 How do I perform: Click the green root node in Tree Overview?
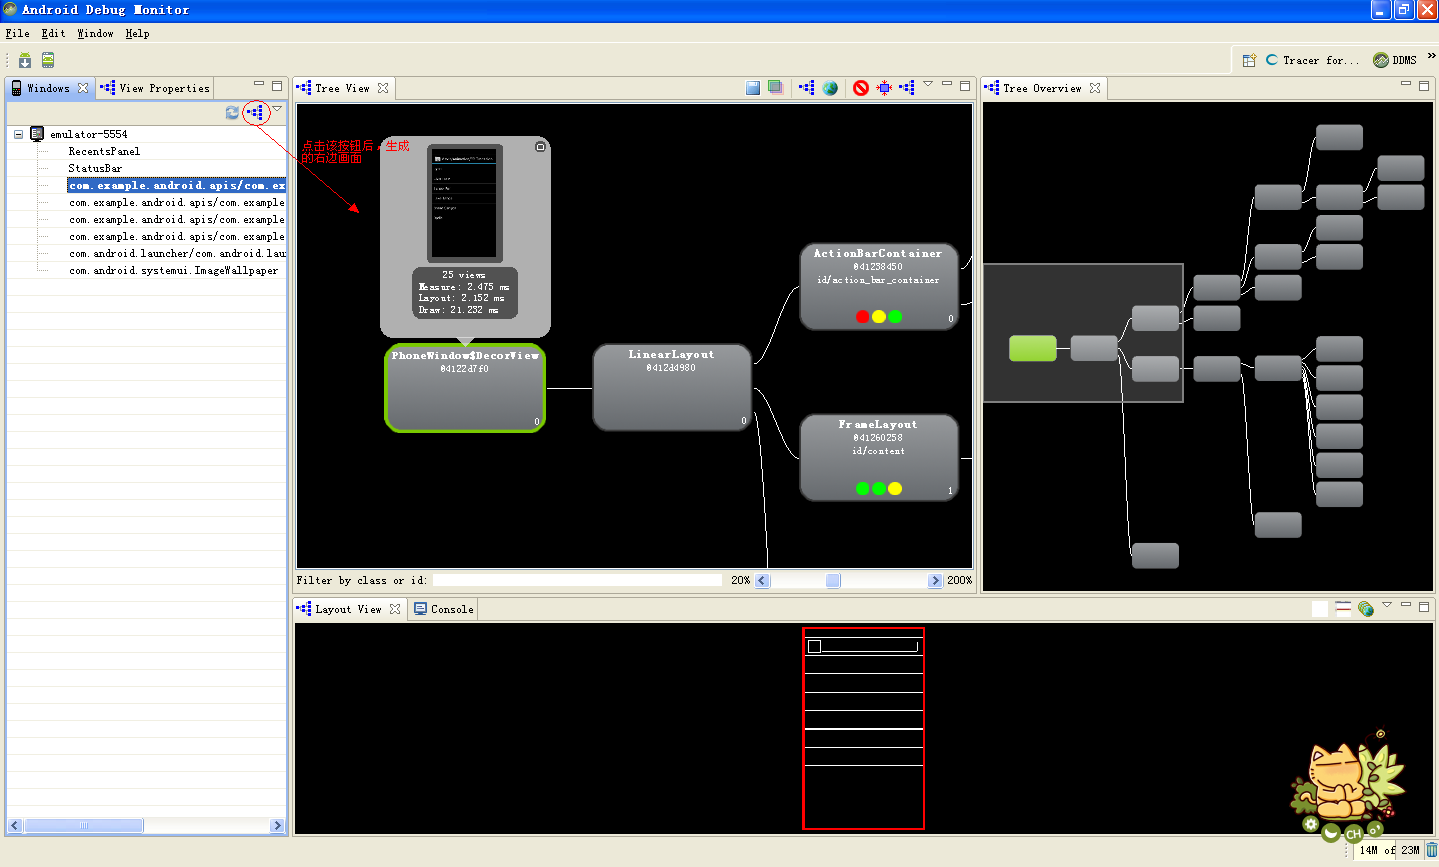coord(1033,348)
